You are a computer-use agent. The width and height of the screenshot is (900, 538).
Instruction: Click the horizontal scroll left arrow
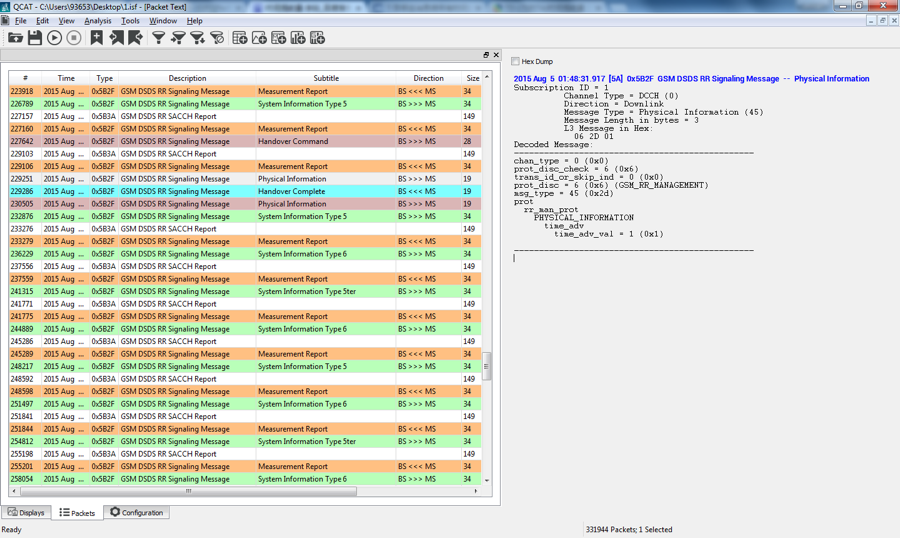(x=14, y=491)
